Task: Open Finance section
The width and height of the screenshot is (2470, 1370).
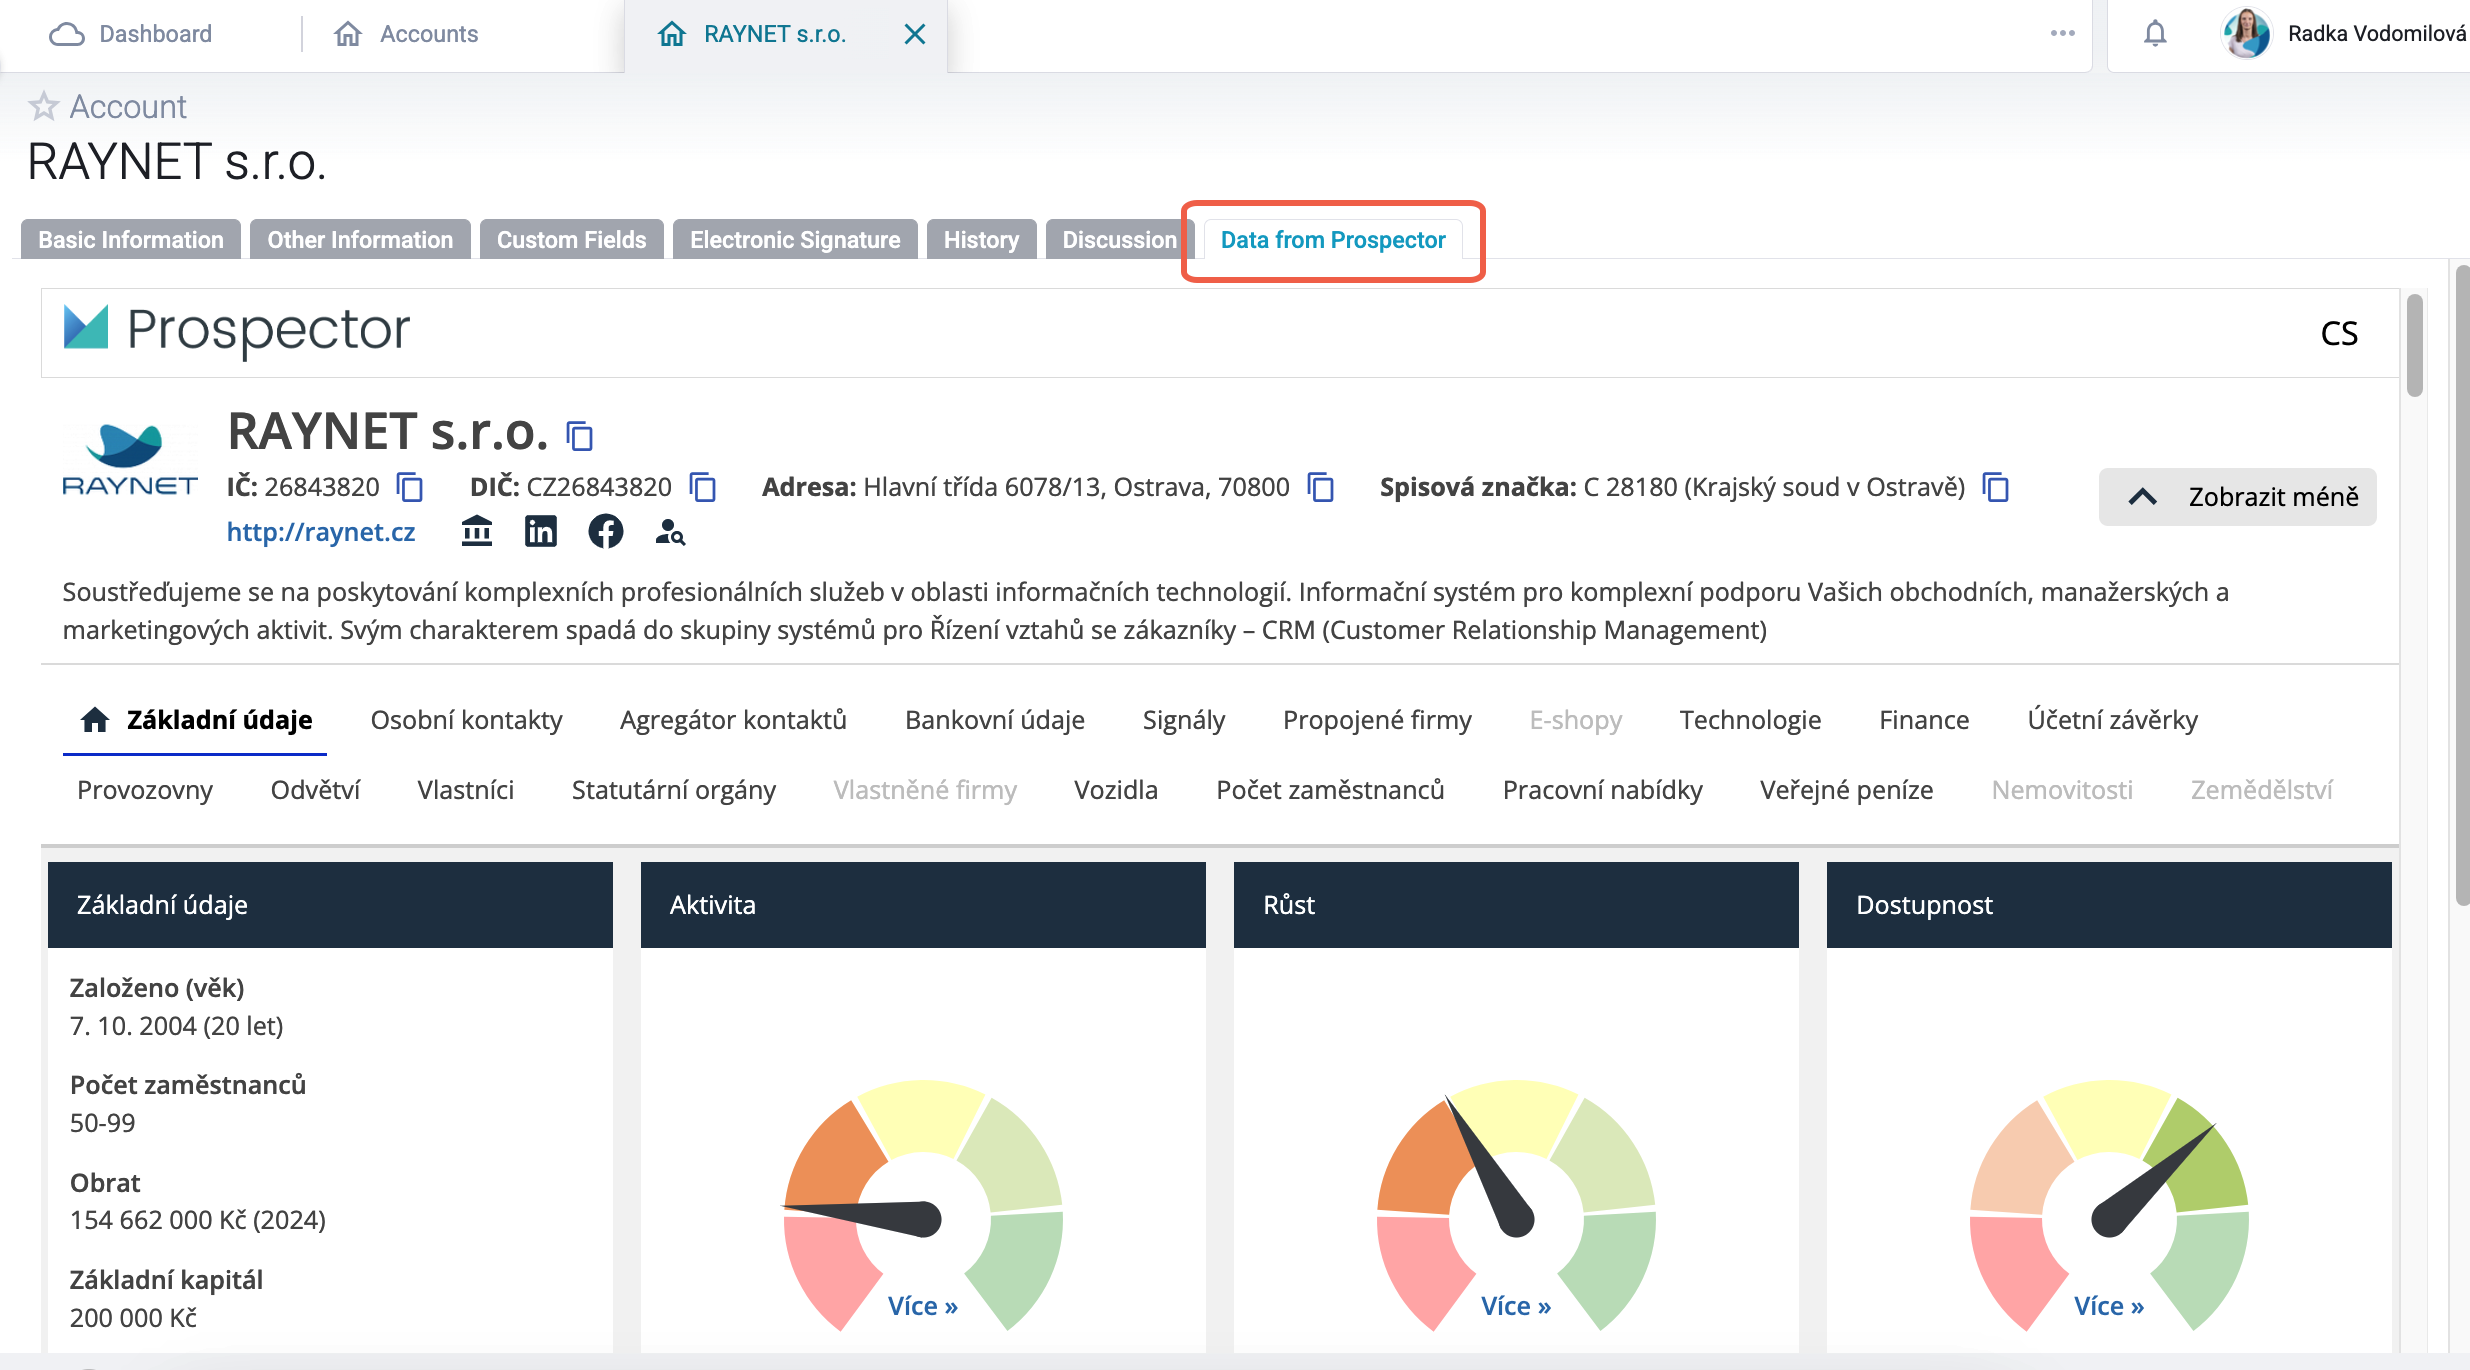Action: [x=1924, y=720]
